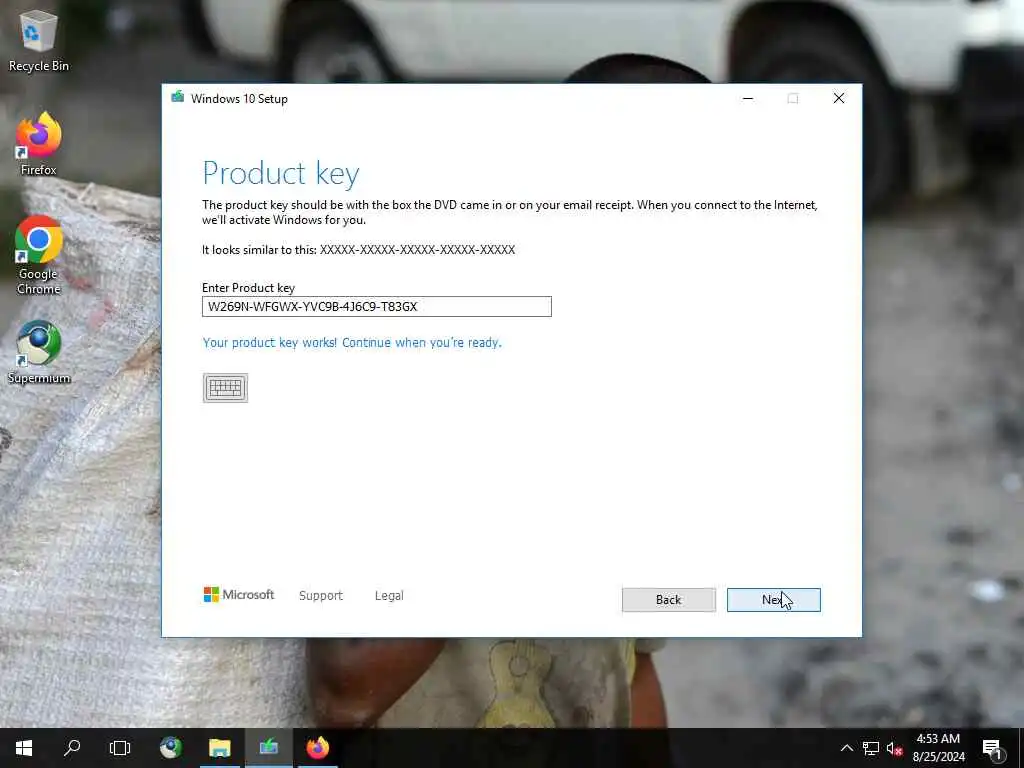Select the Google Chrome desktop shortcut
The image size is (1024, 768).
pyautogui.click(x=39, y=255)
